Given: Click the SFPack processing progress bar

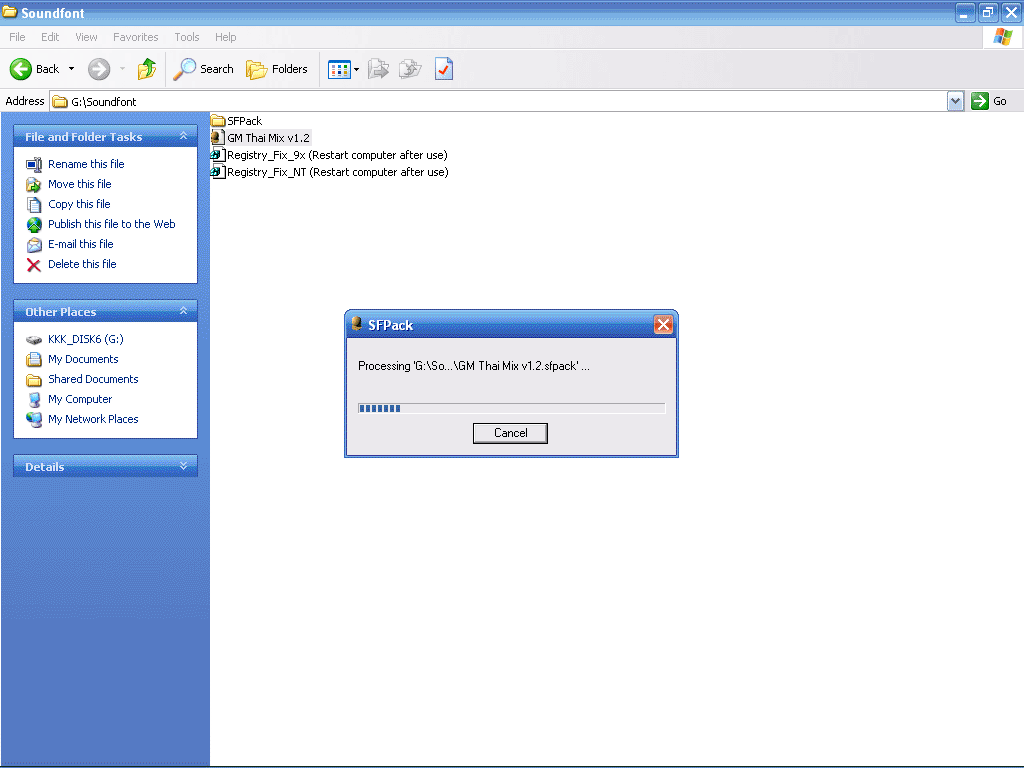Looking at the screenshot, I should 511,408.
